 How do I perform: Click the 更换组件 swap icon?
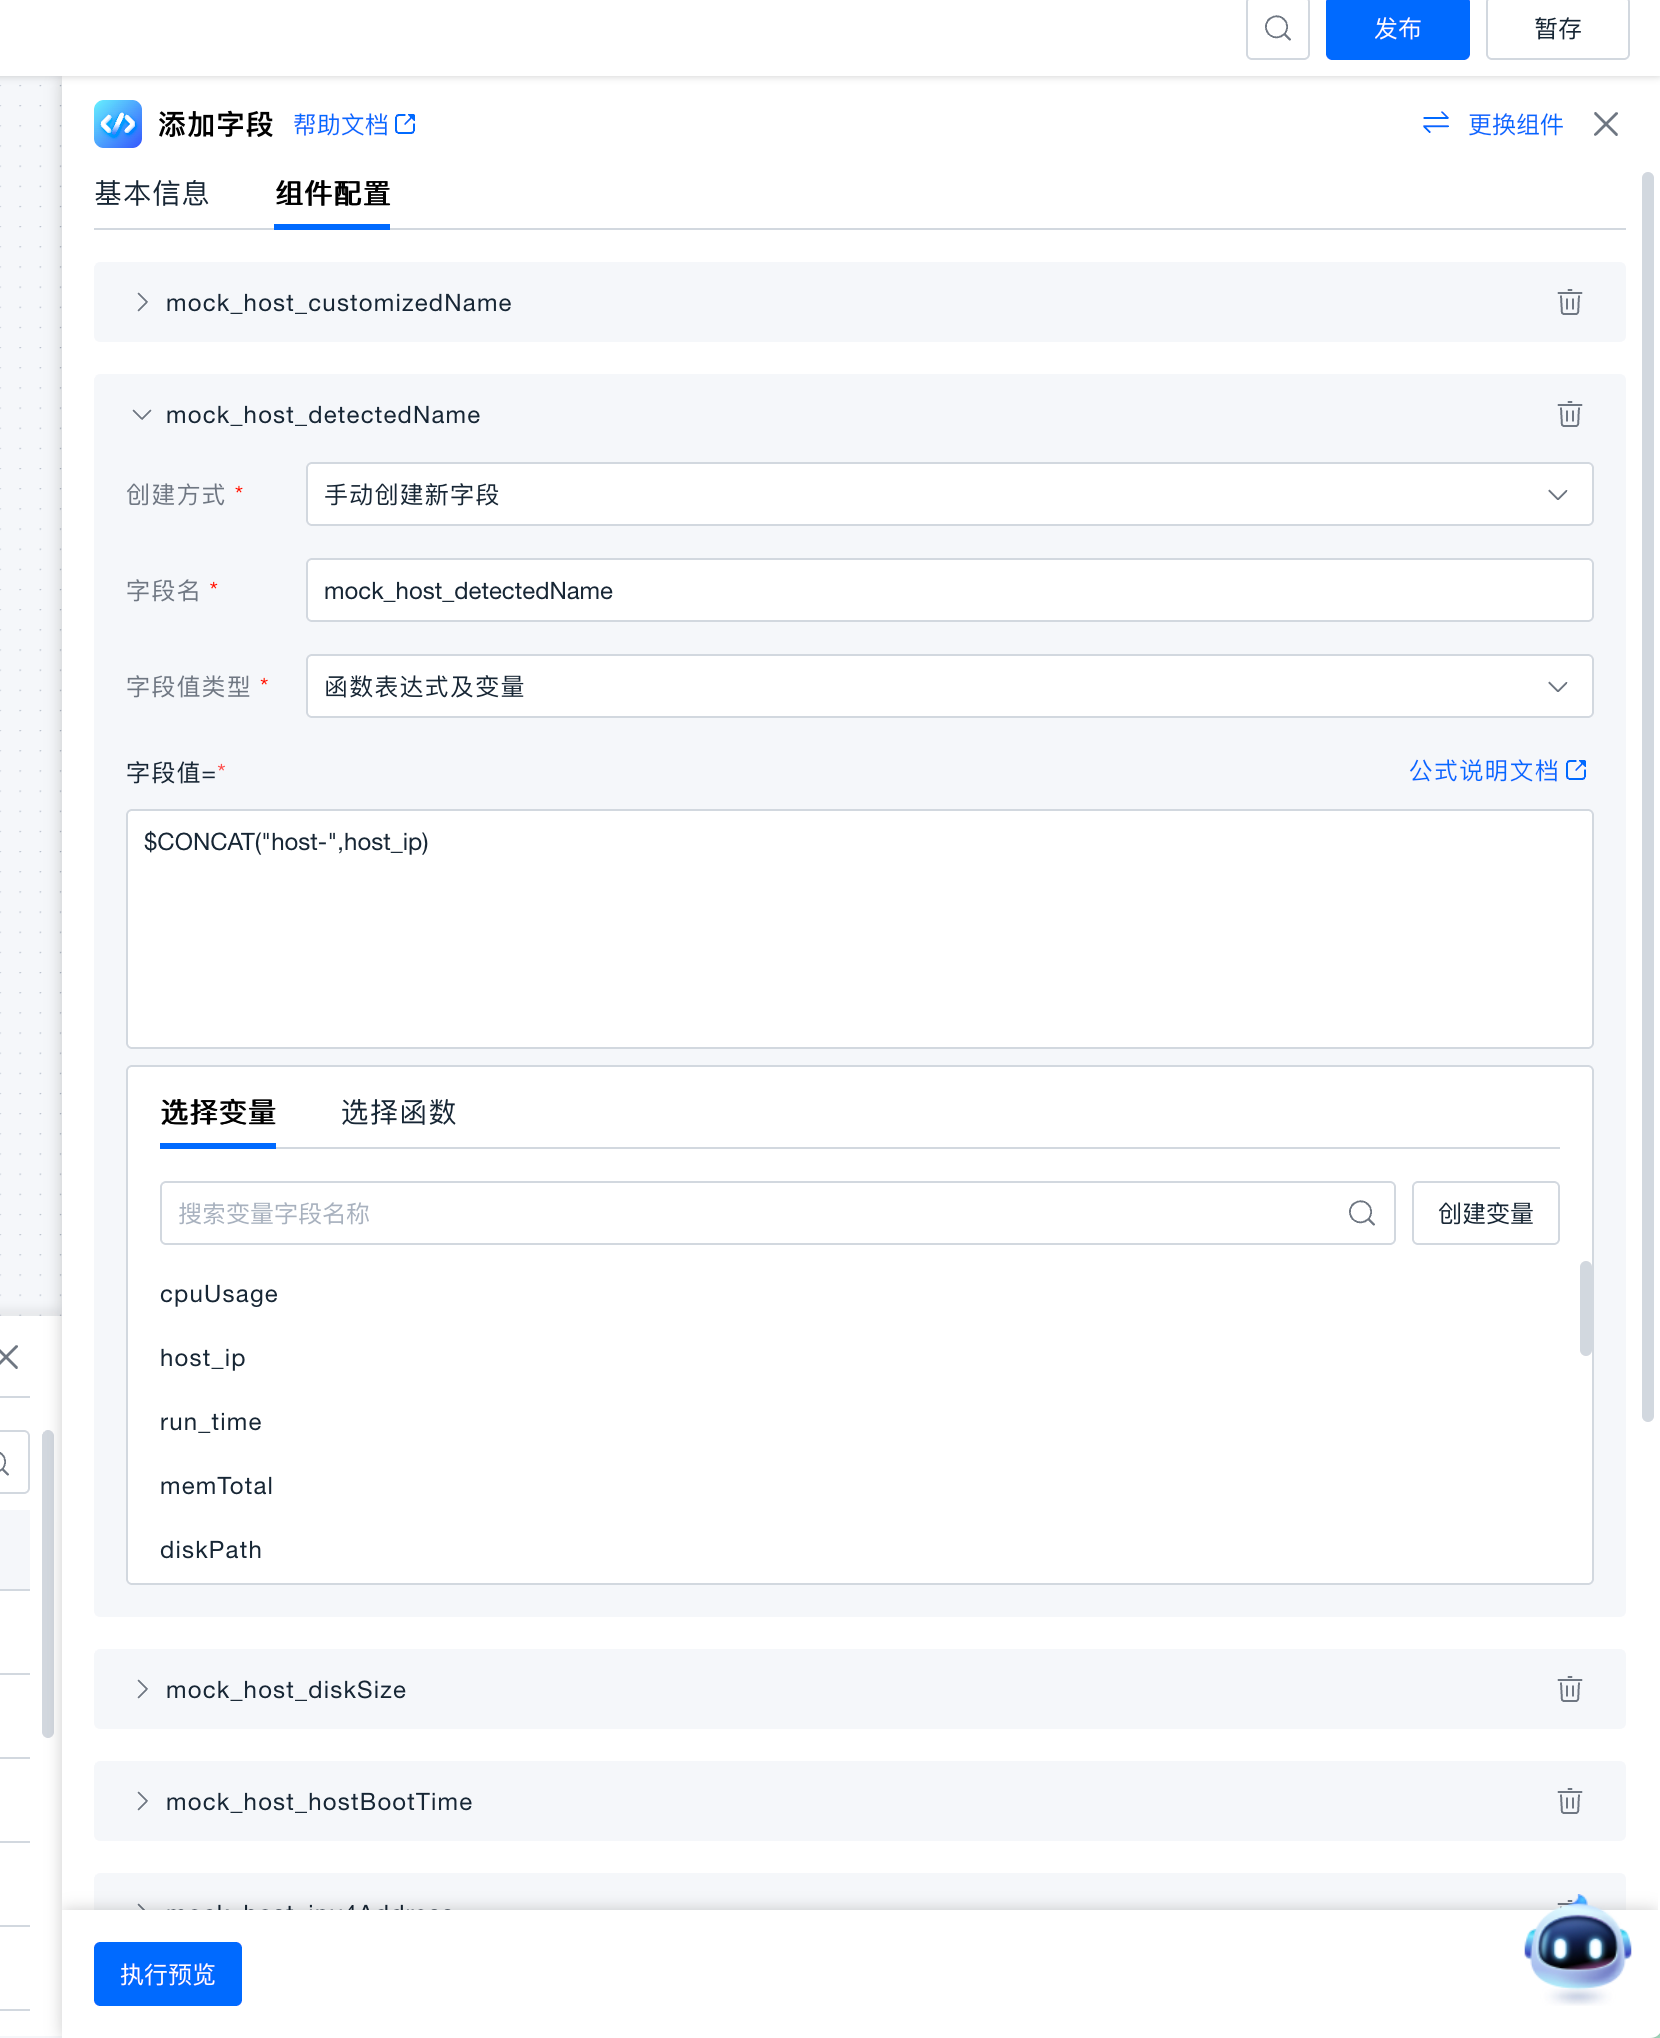coord(1436,123)
